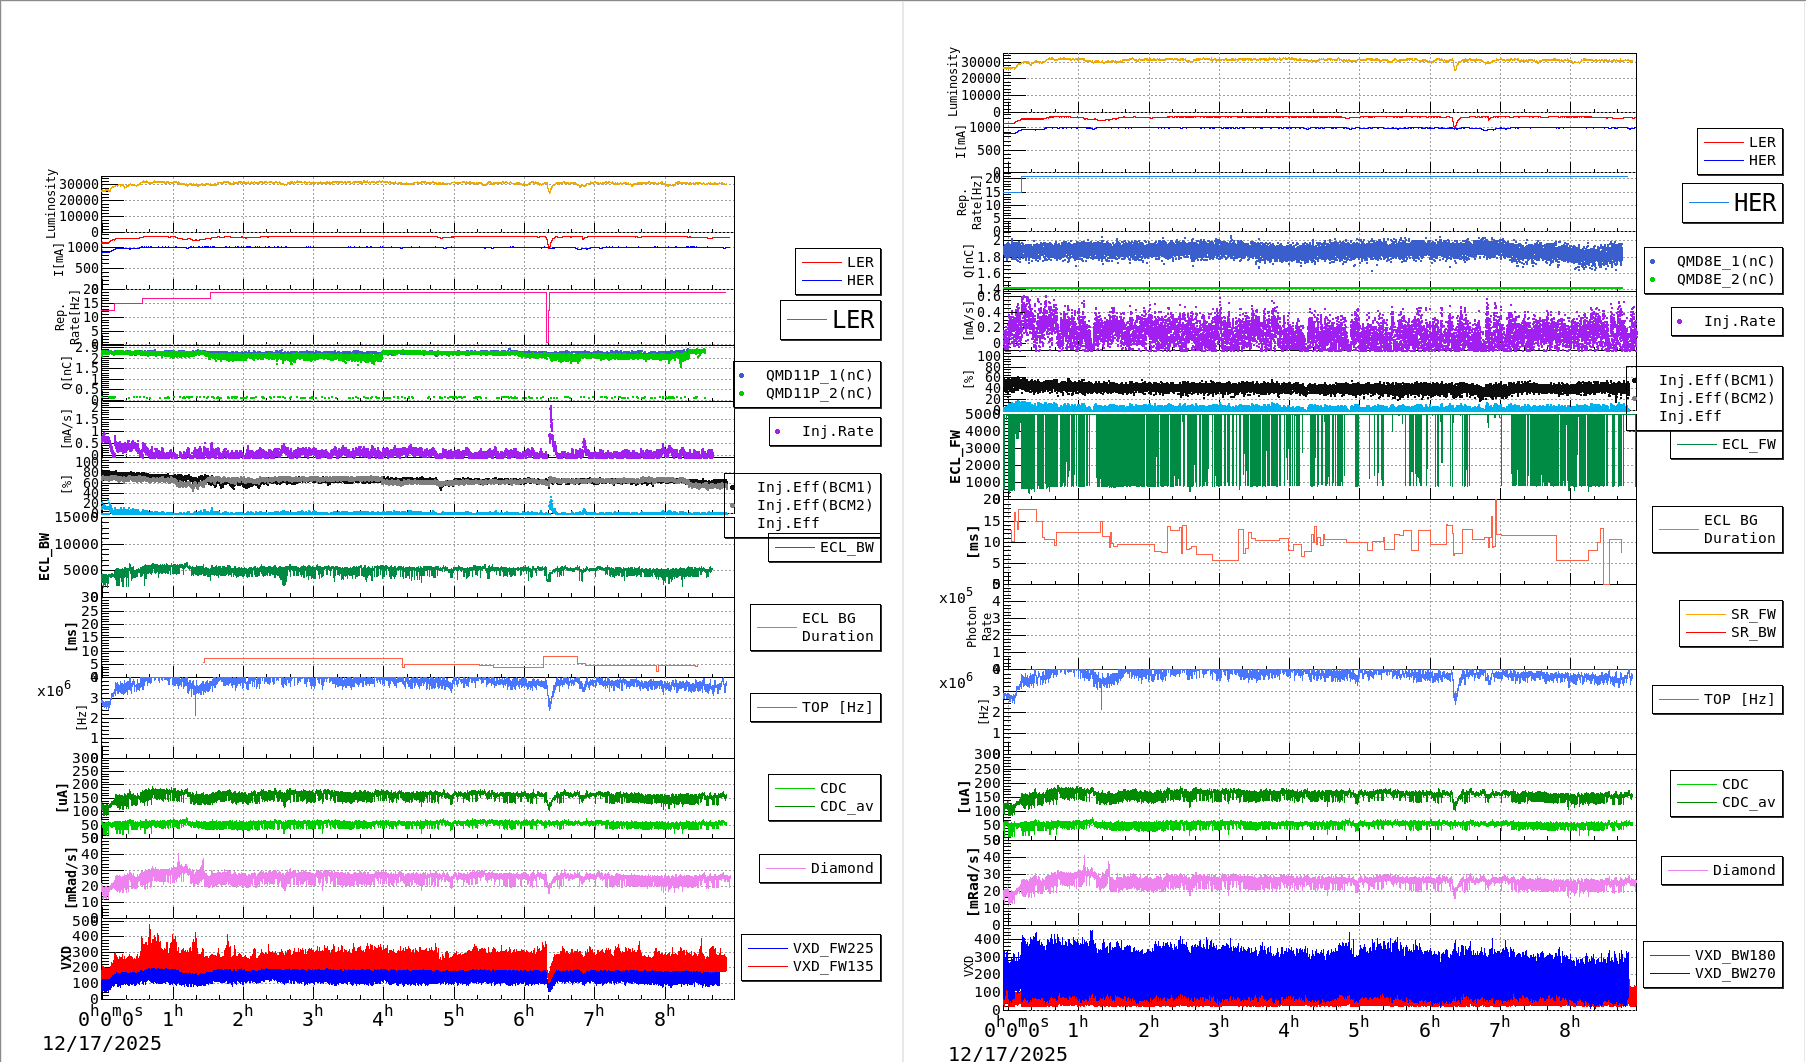This screenshot has height=1062, width=1806.
Task: Select the TOP [Hz] legend on right plot
Action: (1717, 699)
